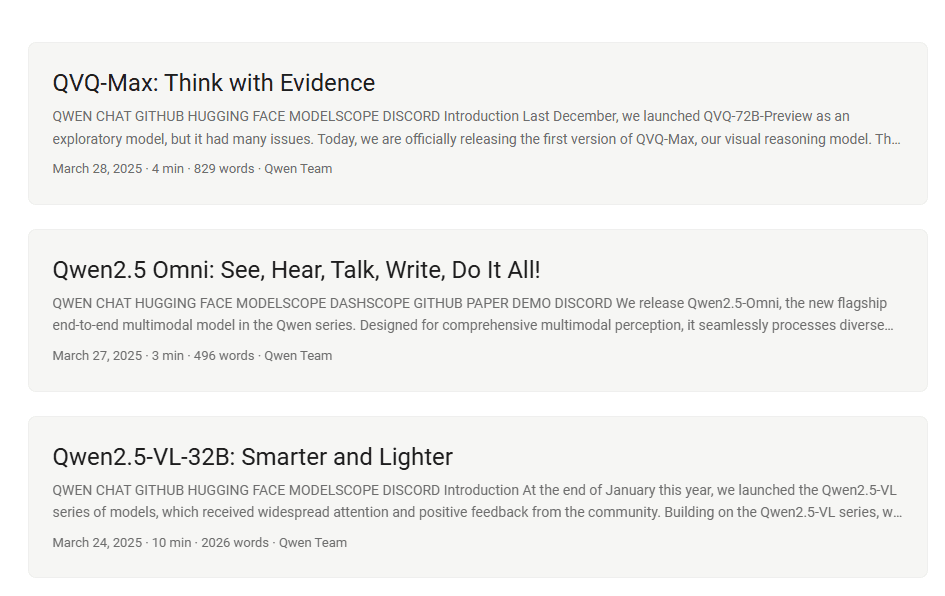Click the 'March 27, 2025 · 3 min' metadata line
The height and width of the screenshot is (596, 945).
(x=192, y=356)
